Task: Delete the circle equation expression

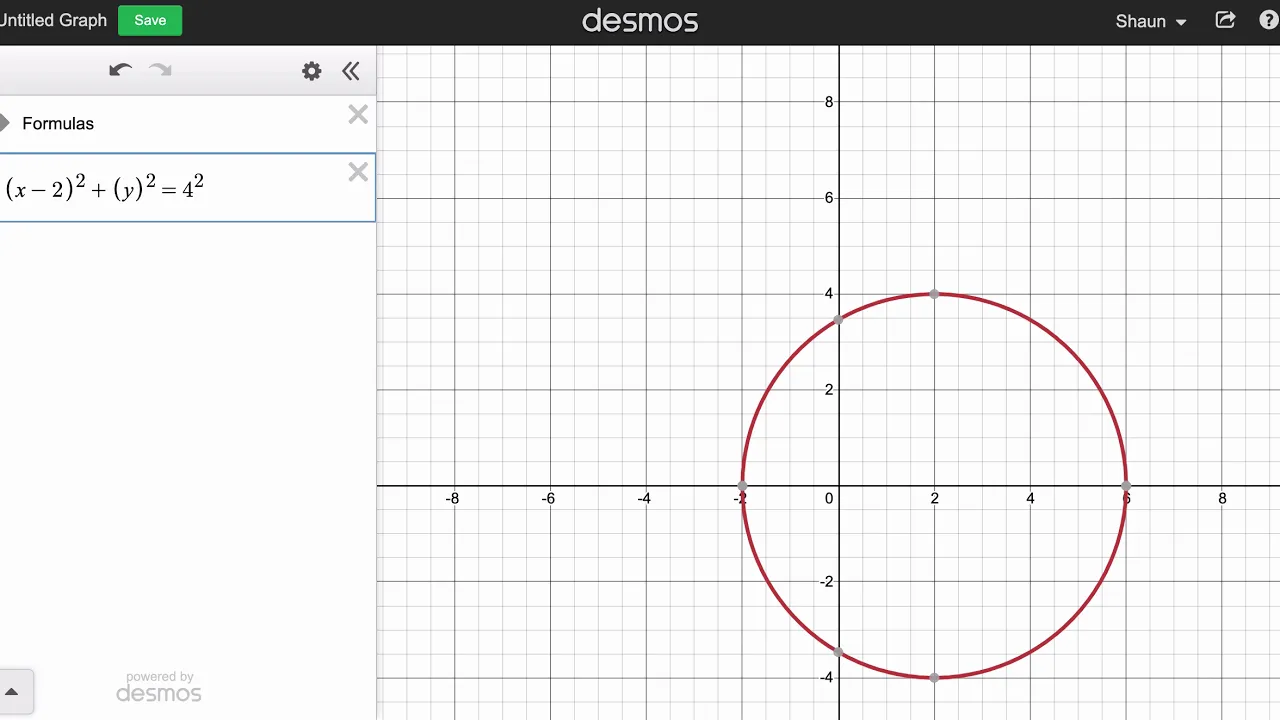Action: (358, 173)
